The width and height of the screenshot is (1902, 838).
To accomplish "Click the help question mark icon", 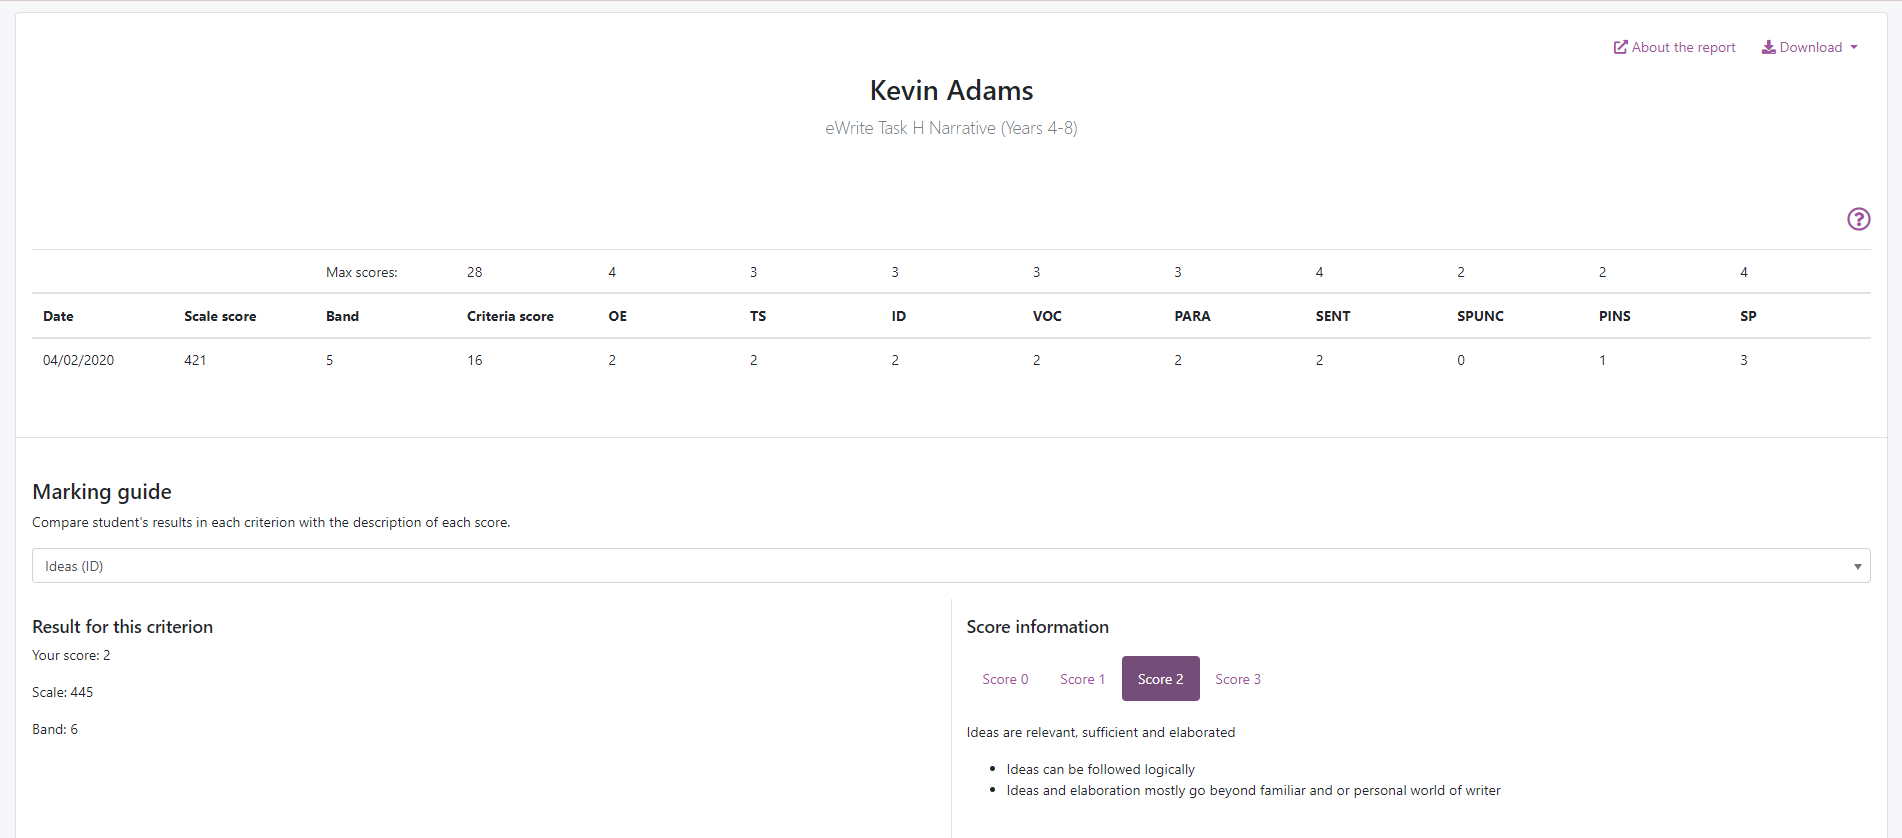I will pyautogui.click(x=1858, y=219).
